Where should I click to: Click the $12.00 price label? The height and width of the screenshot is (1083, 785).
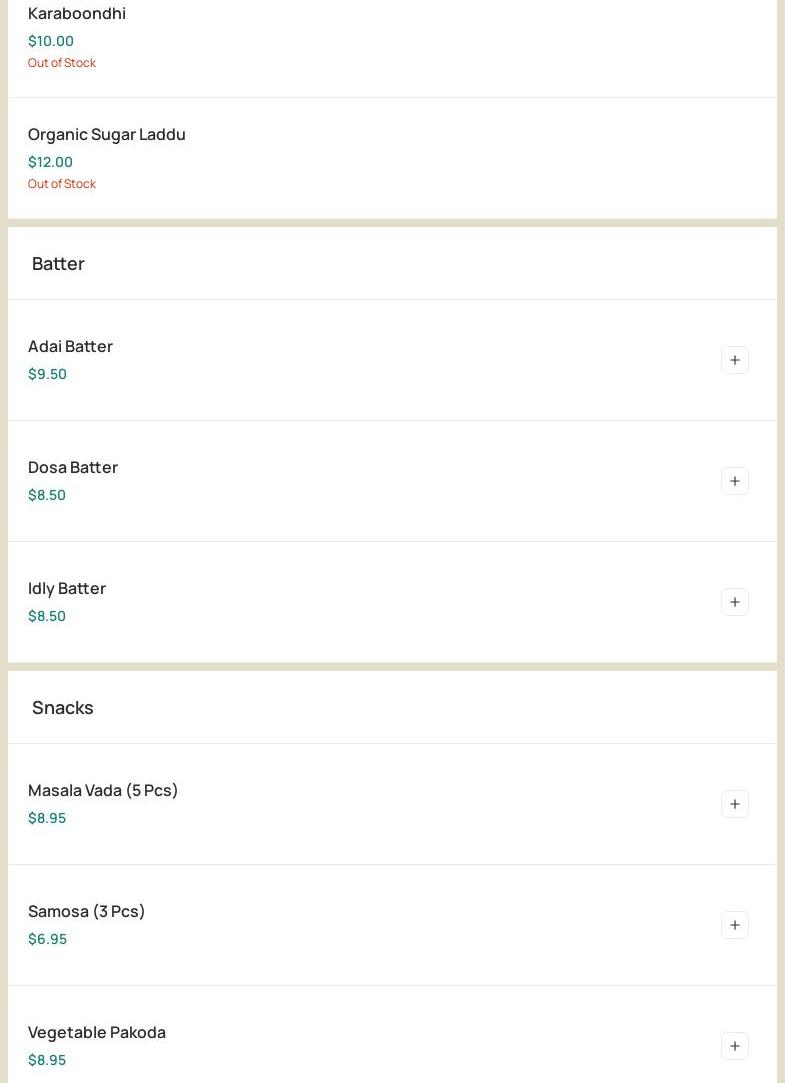pos(50,162)
